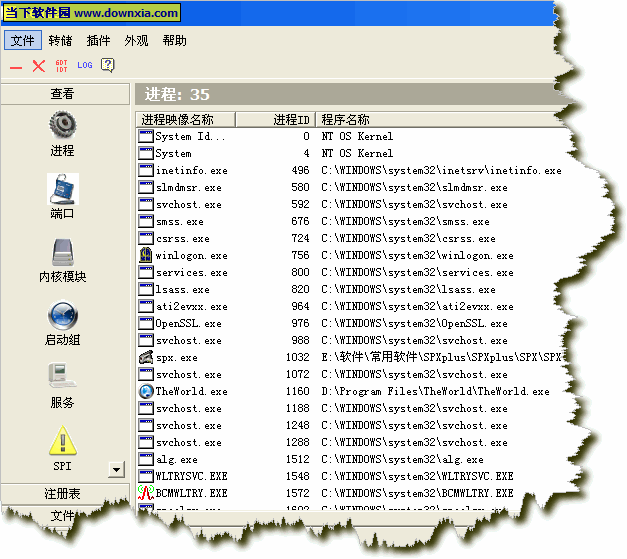Open the 帮助 menu
Image resolution: width=627 pixels, height=559 pixels.
pyautogui.click(x=174, y=40)
